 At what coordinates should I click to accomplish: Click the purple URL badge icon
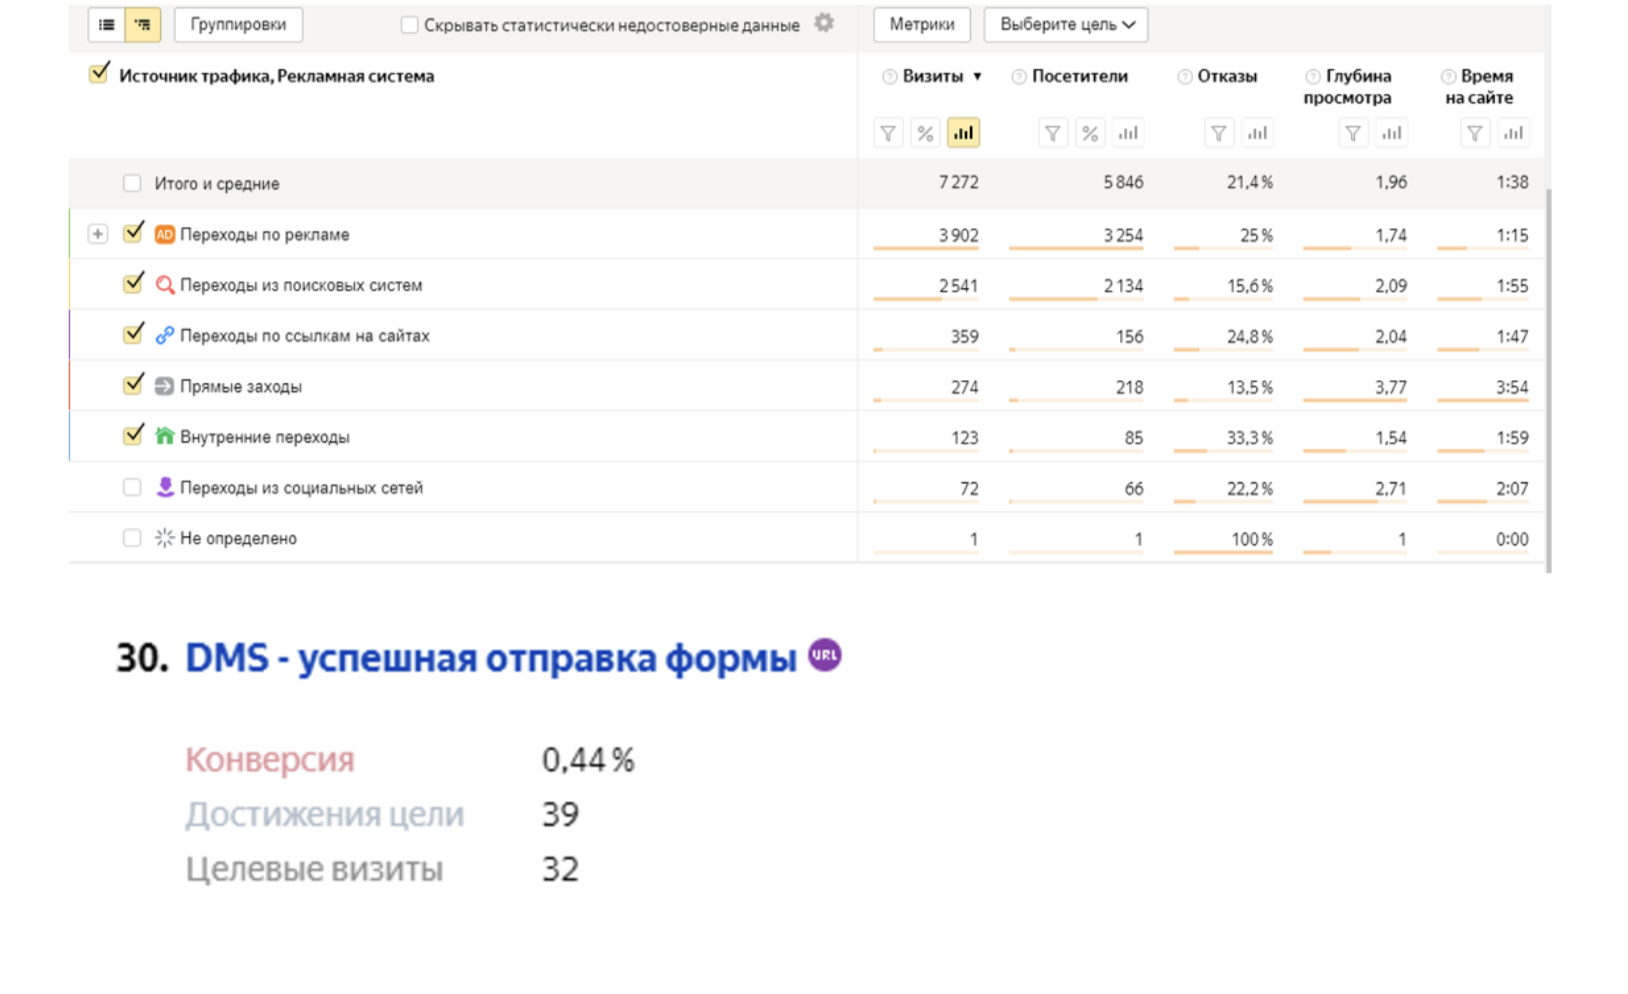(x=825, y=655)
